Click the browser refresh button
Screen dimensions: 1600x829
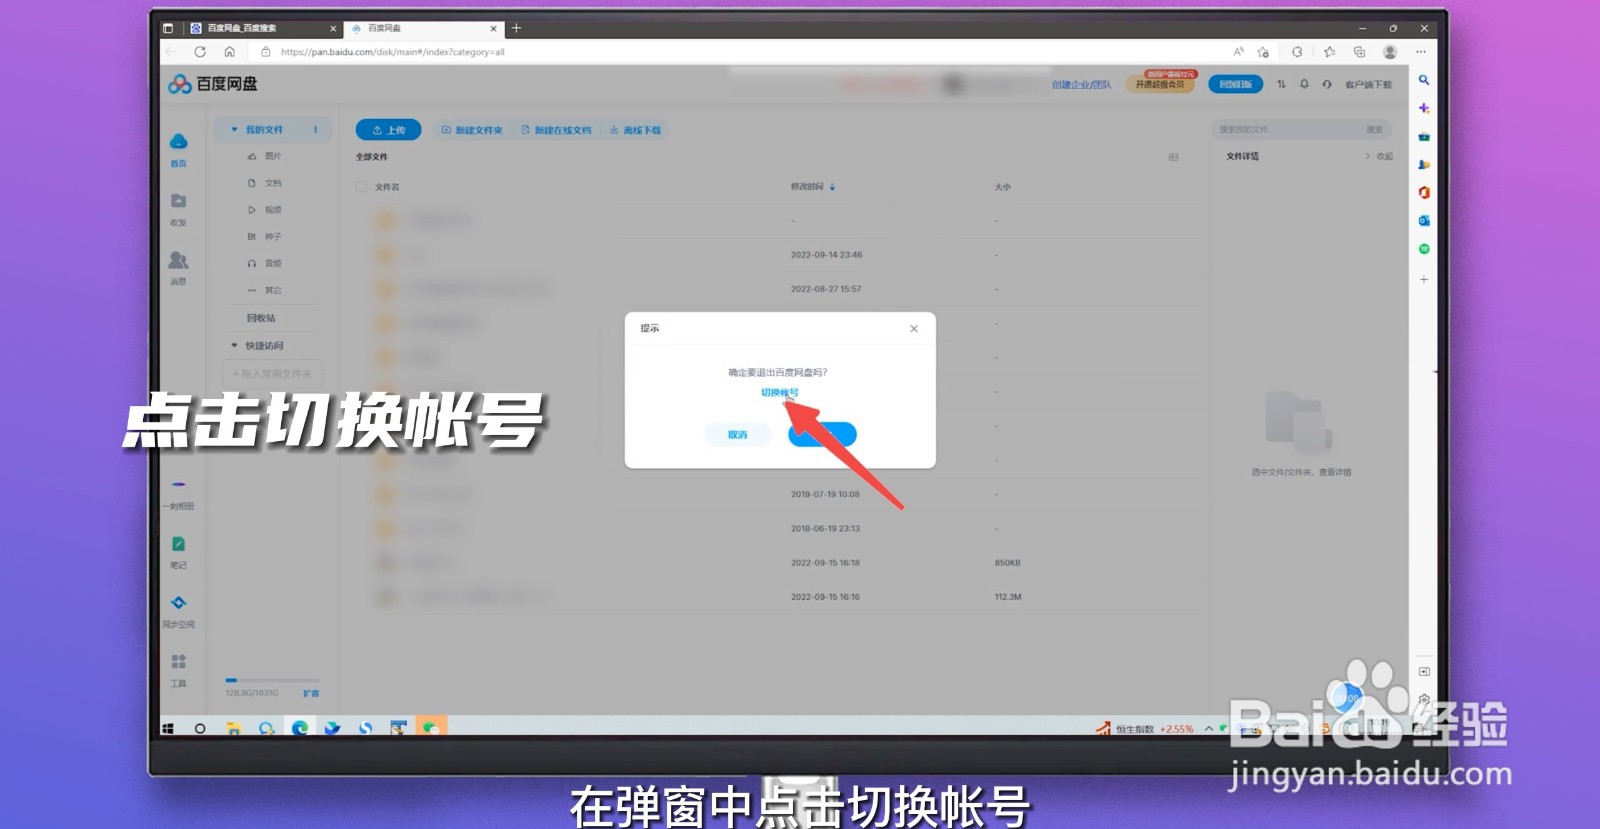200,52
